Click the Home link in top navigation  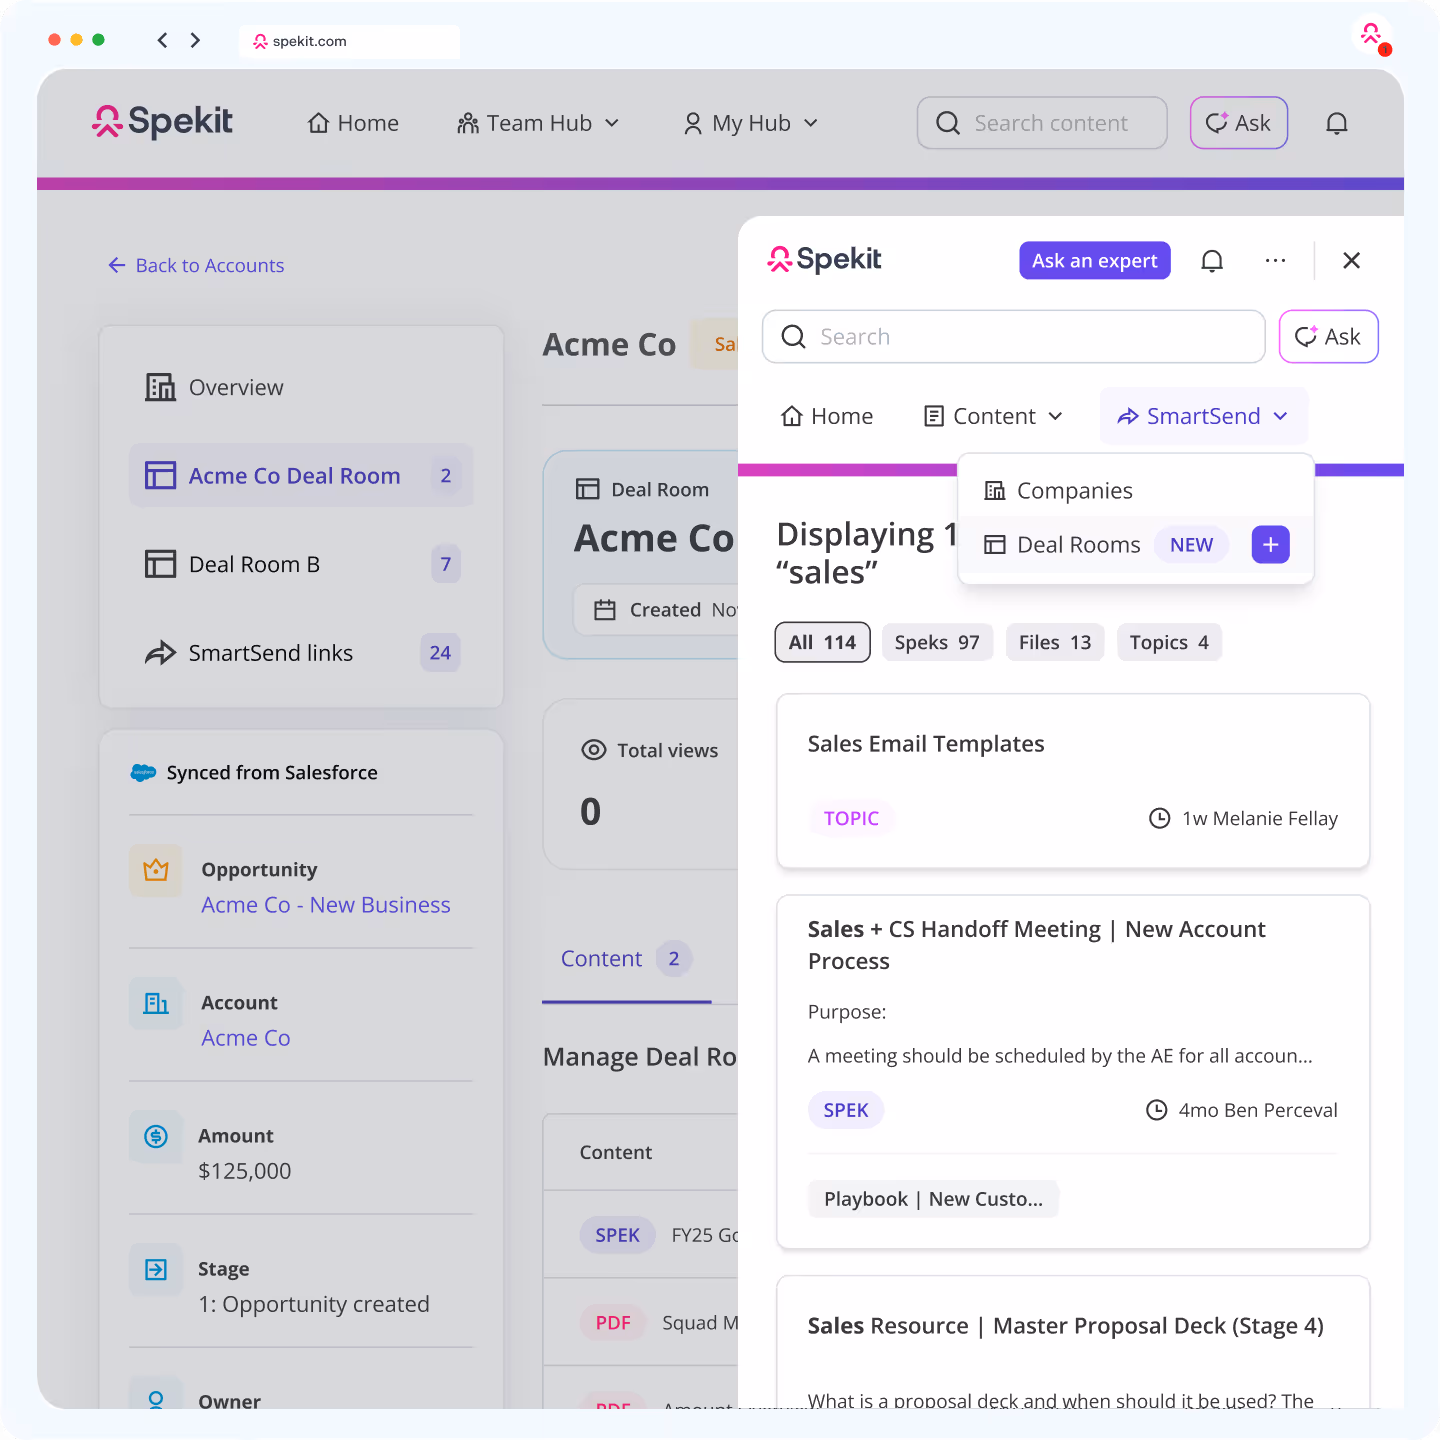pyautogui.click(x=353, y=123)
